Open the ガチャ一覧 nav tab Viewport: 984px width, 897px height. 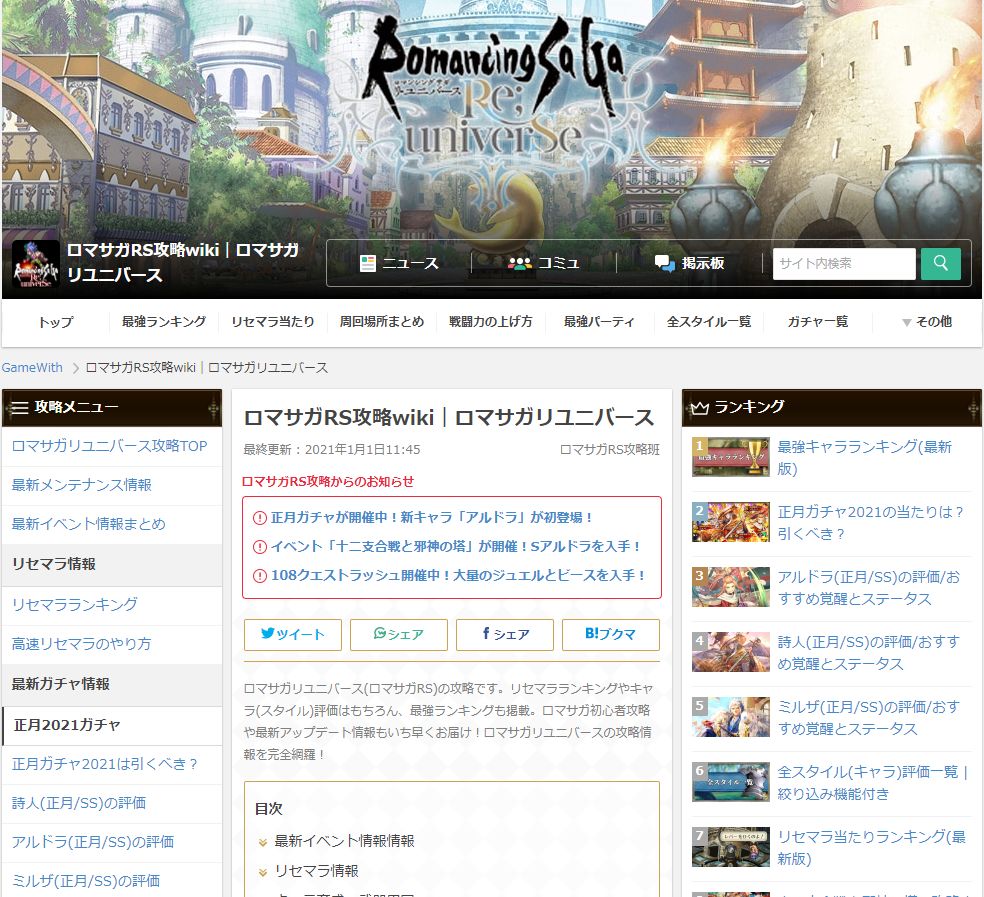tap(818, 322)
